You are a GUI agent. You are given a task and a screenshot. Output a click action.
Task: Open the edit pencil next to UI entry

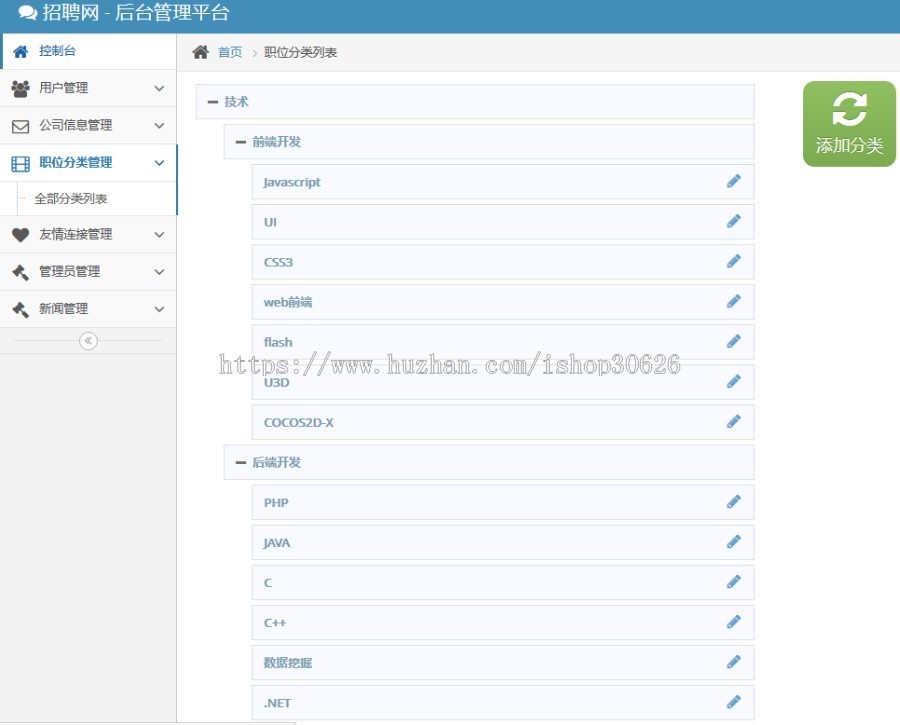734,221
